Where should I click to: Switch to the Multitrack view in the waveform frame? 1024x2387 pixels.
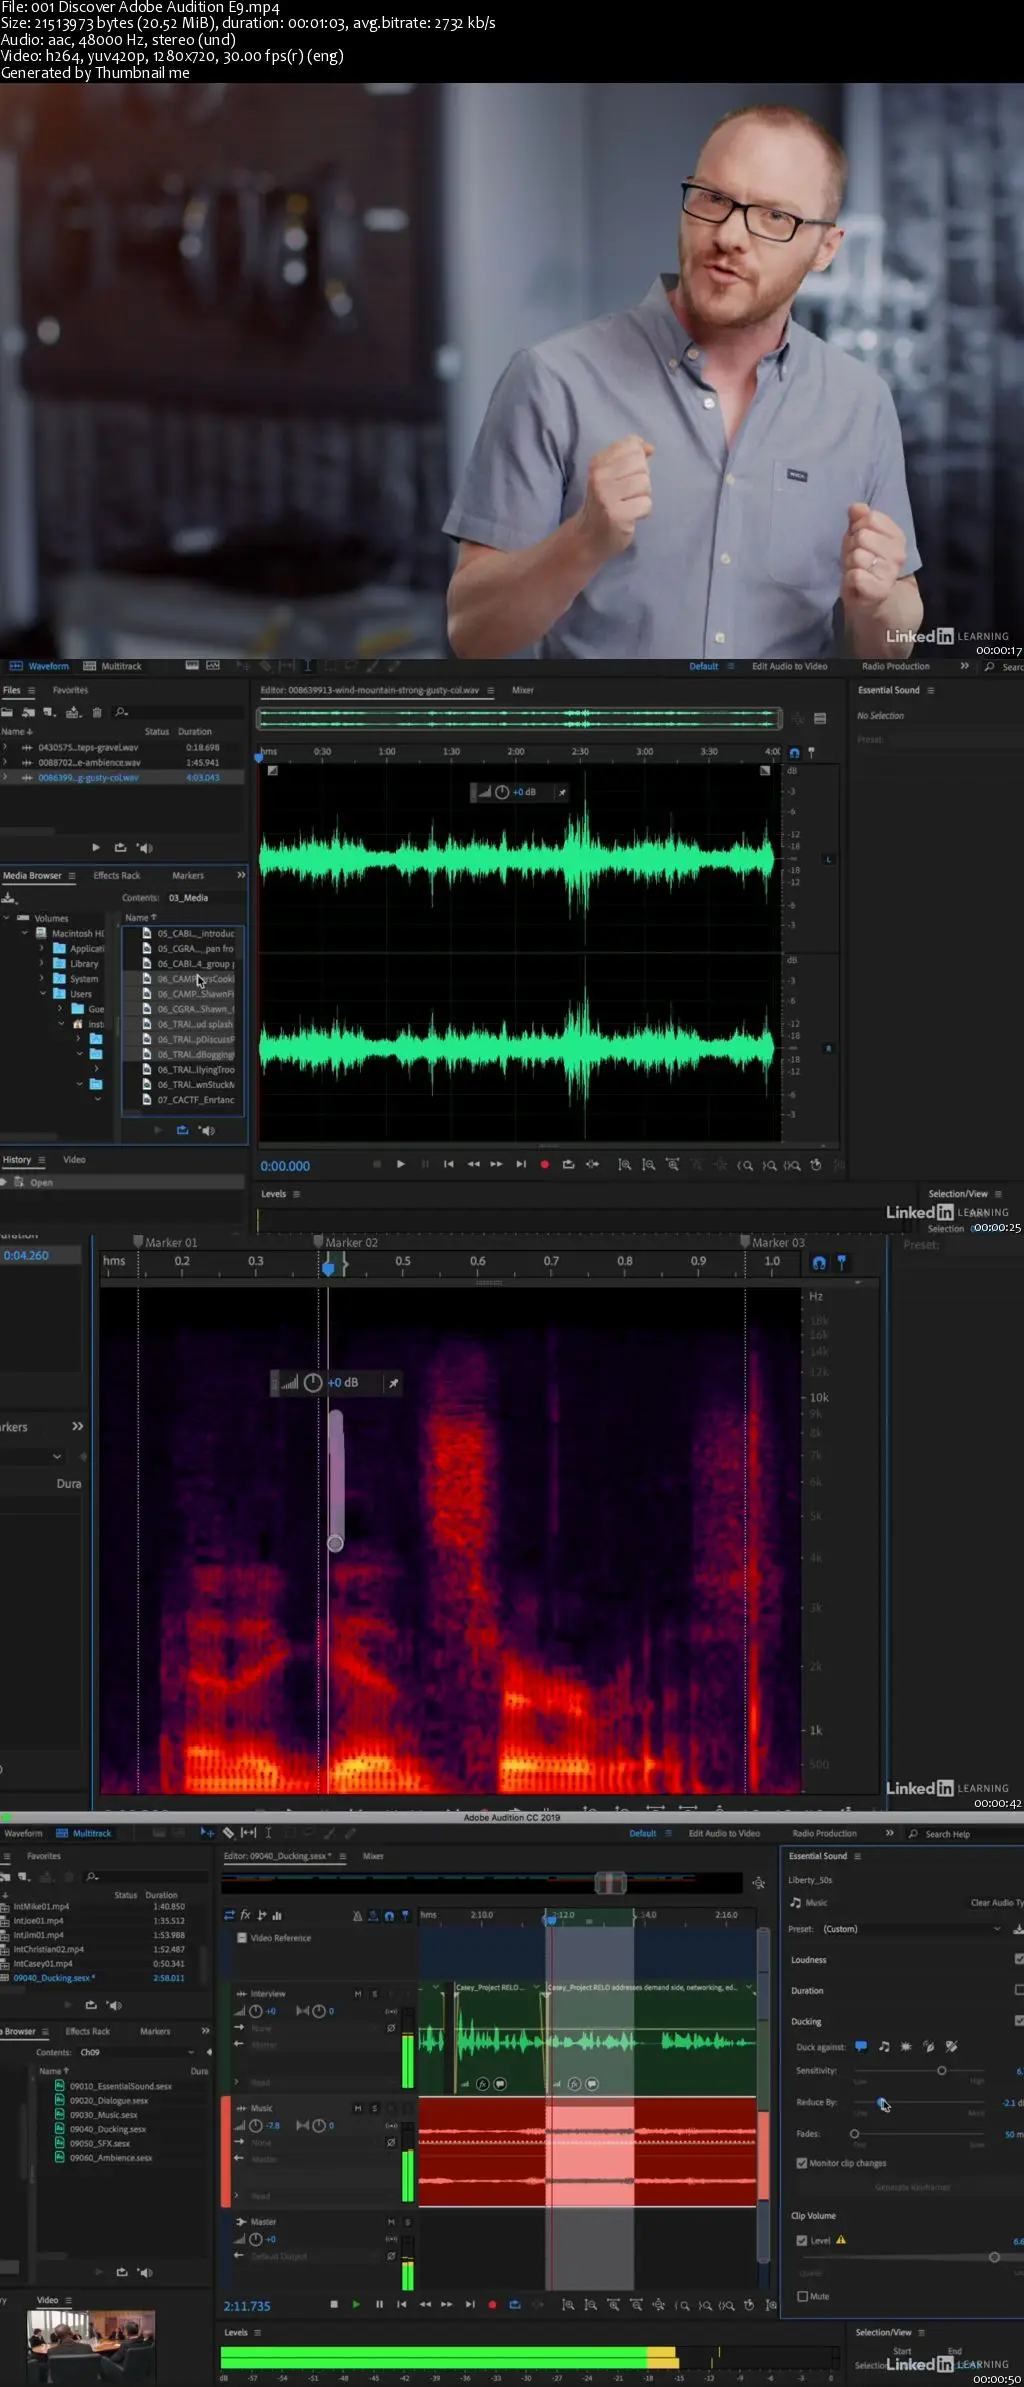click(112, 666)
